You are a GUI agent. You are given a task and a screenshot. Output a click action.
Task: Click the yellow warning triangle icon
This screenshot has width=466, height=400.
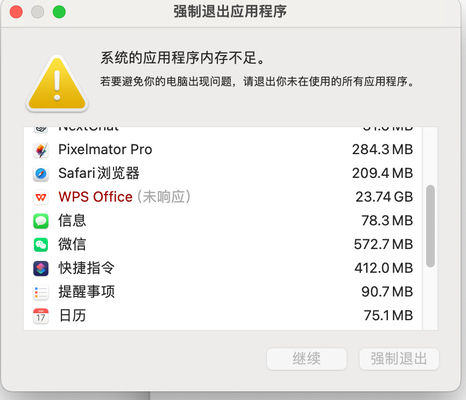(x=57, y=83)
